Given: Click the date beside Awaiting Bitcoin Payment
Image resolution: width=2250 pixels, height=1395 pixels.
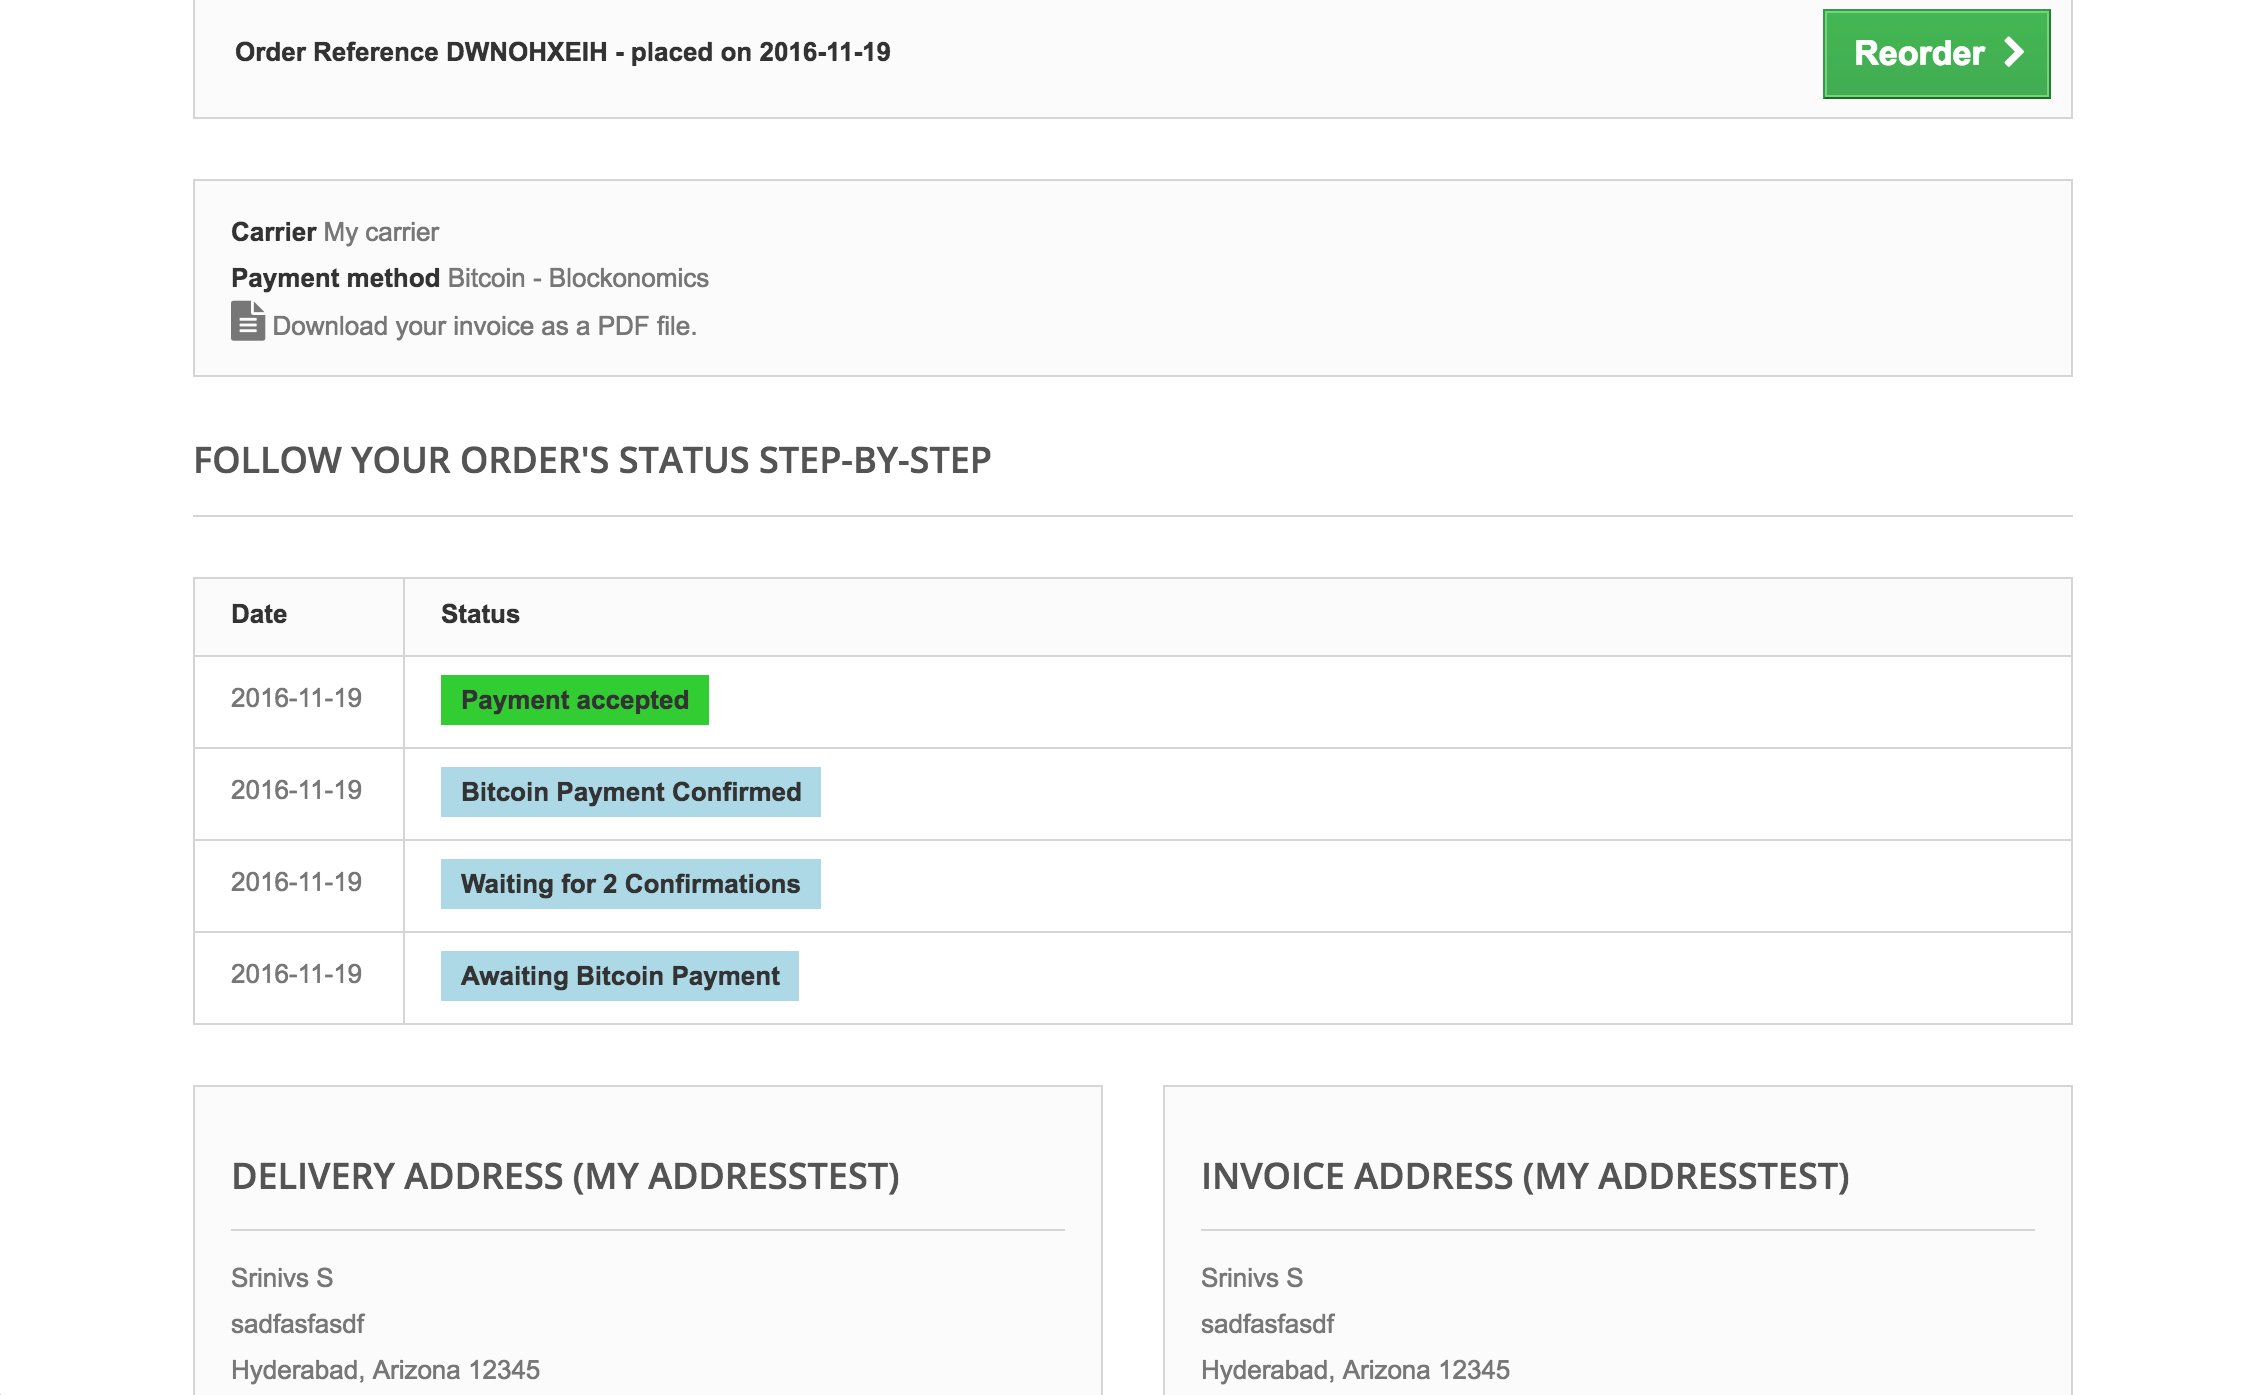Looking at the screenshot, I should 296,974.
